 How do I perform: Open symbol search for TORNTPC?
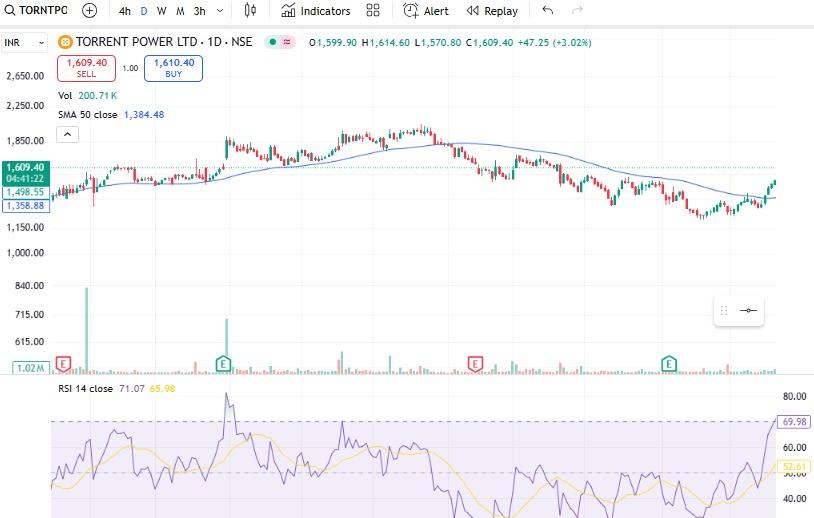pyautogui.click(x=36, y=10)
